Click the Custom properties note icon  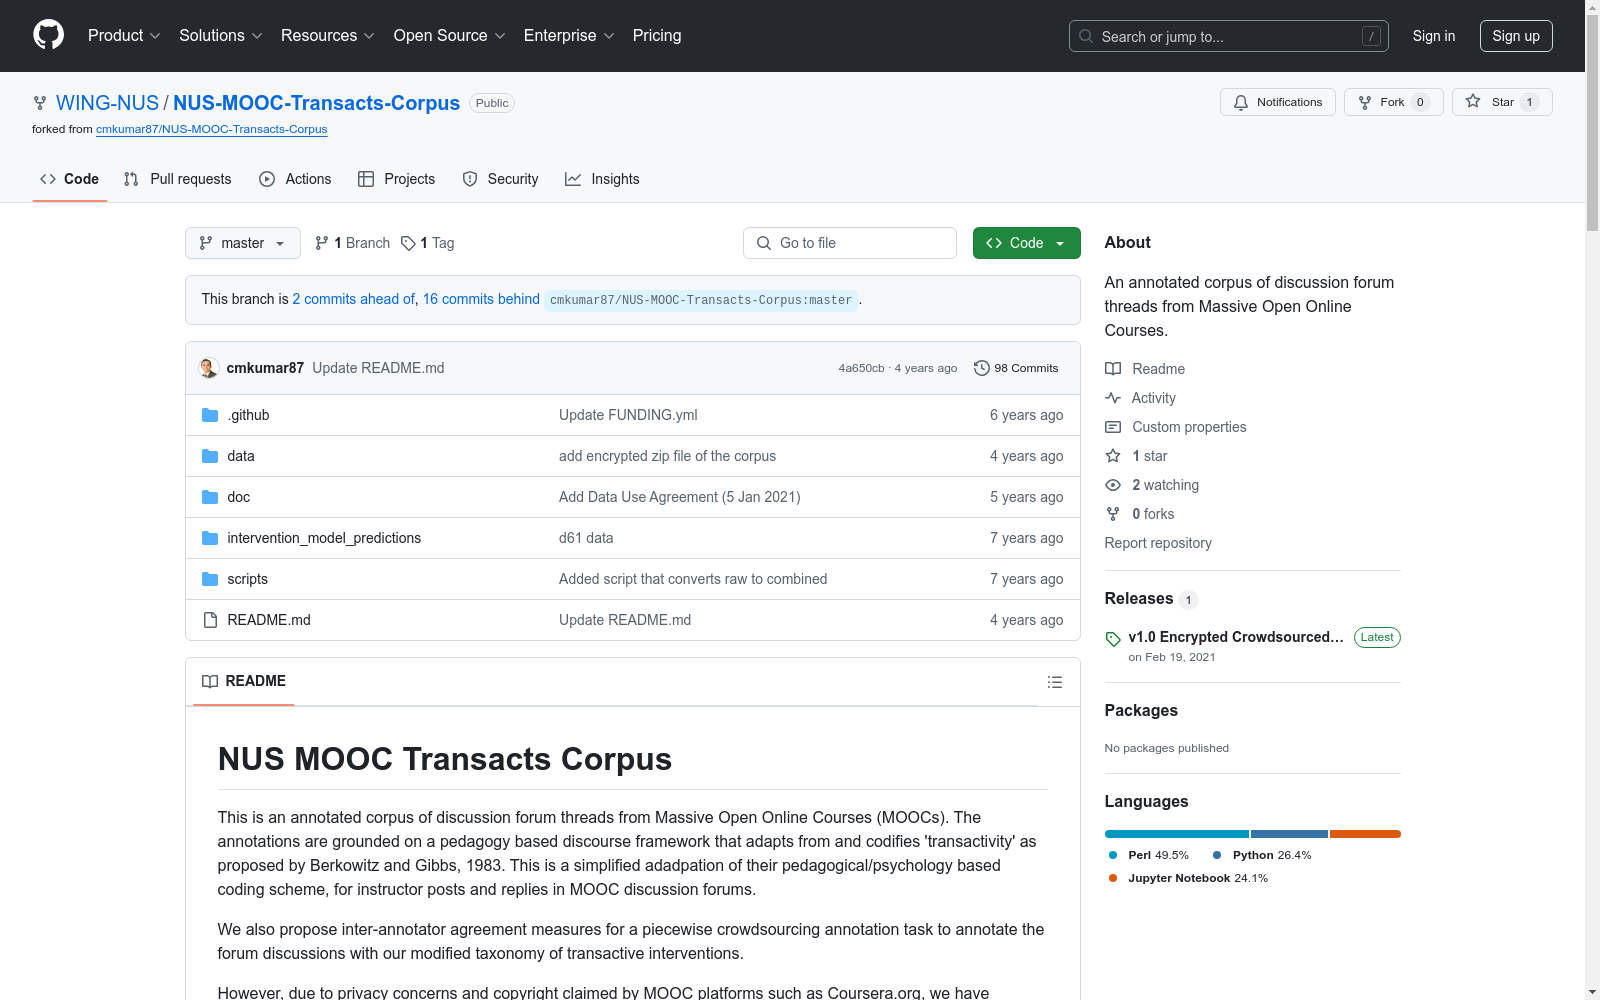coord(1113,427)
